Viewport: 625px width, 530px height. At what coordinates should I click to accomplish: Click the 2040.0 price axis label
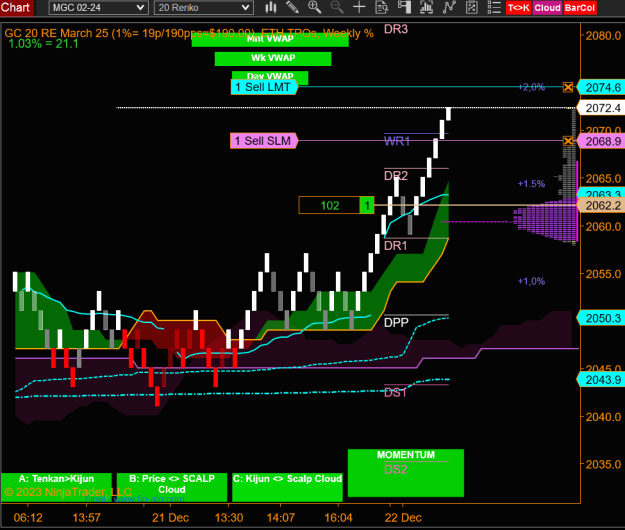pyautogui.click(x=603, y=417)
